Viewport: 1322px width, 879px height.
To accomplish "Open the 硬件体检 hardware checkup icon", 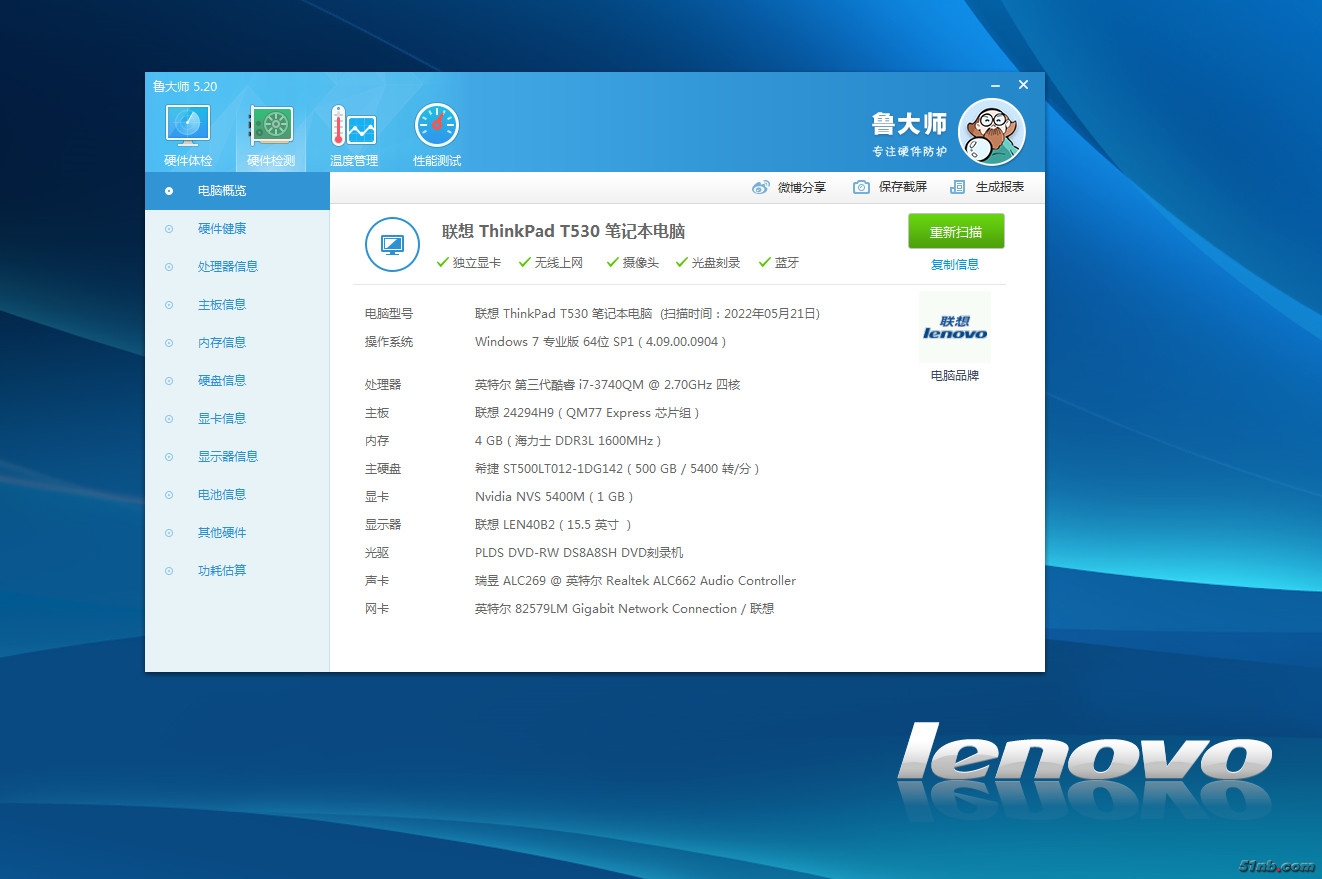I will pyautogui.click(x=187, y=128).
